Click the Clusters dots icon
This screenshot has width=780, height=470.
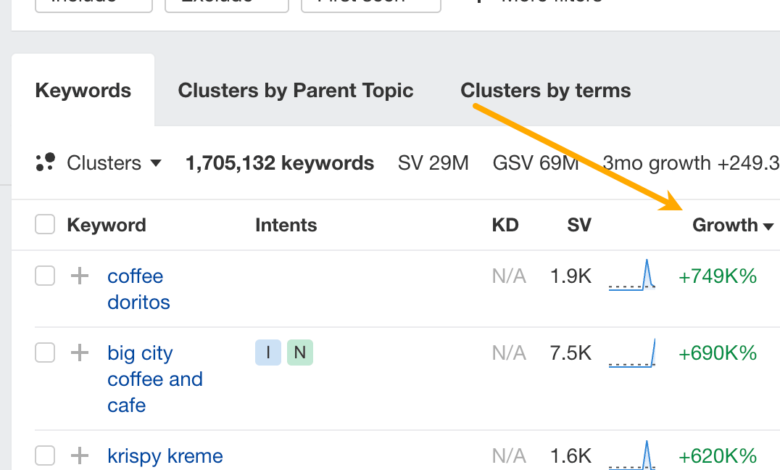tap(45, 163)
